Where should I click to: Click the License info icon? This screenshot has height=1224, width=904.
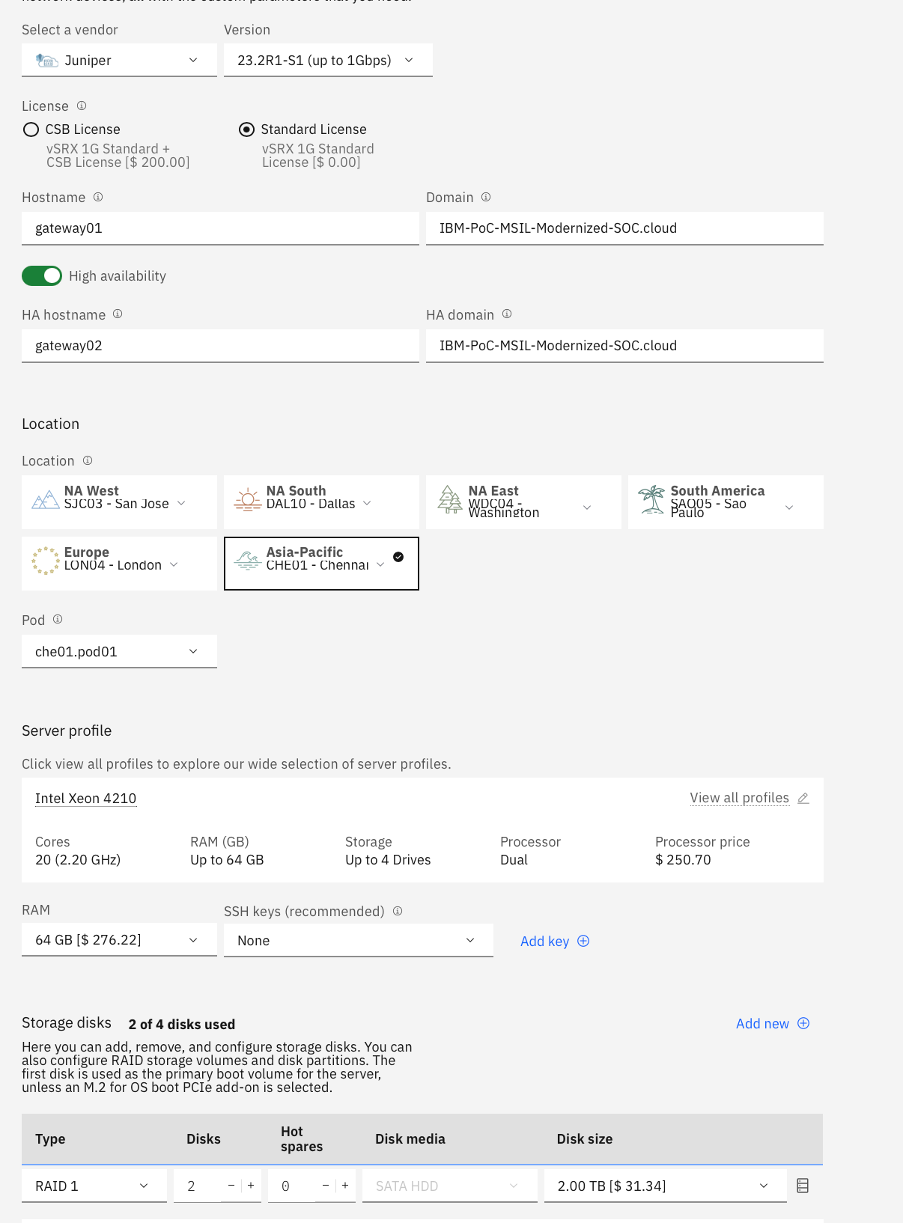click(82, 106)
